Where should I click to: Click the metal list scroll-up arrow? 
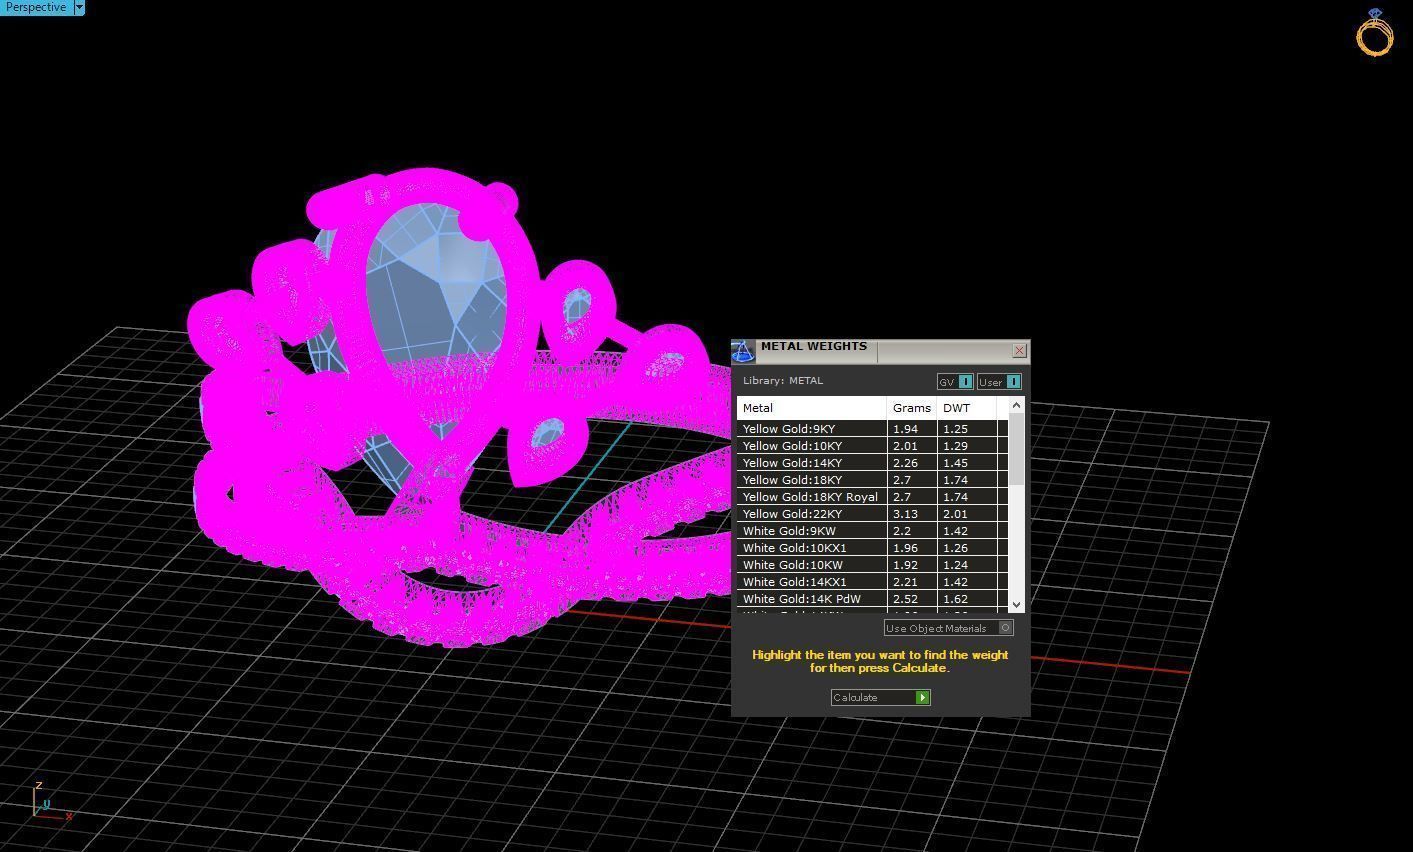point(1017,405)
